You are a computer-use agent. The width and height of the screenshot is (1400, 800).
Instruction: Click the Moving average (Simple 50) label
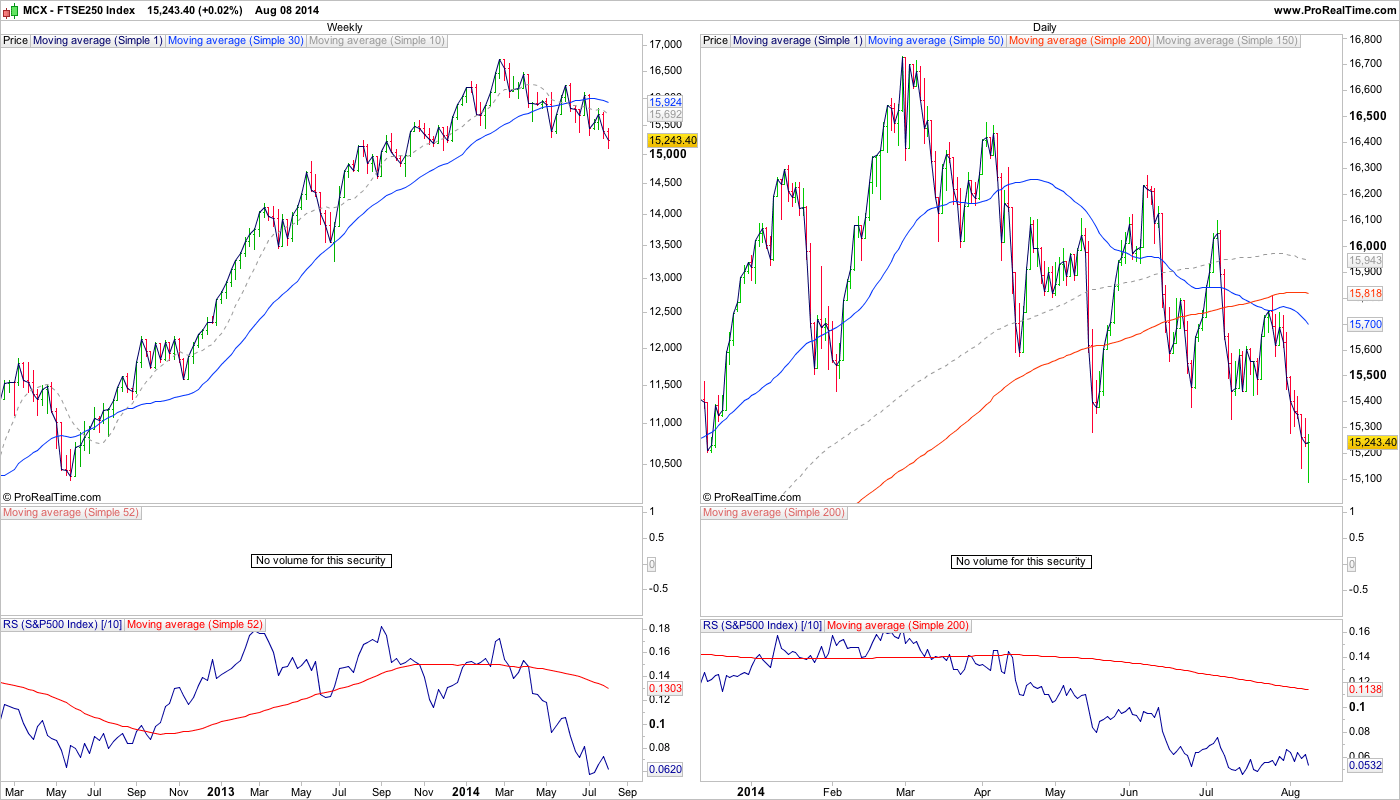[x=936, y=41]
